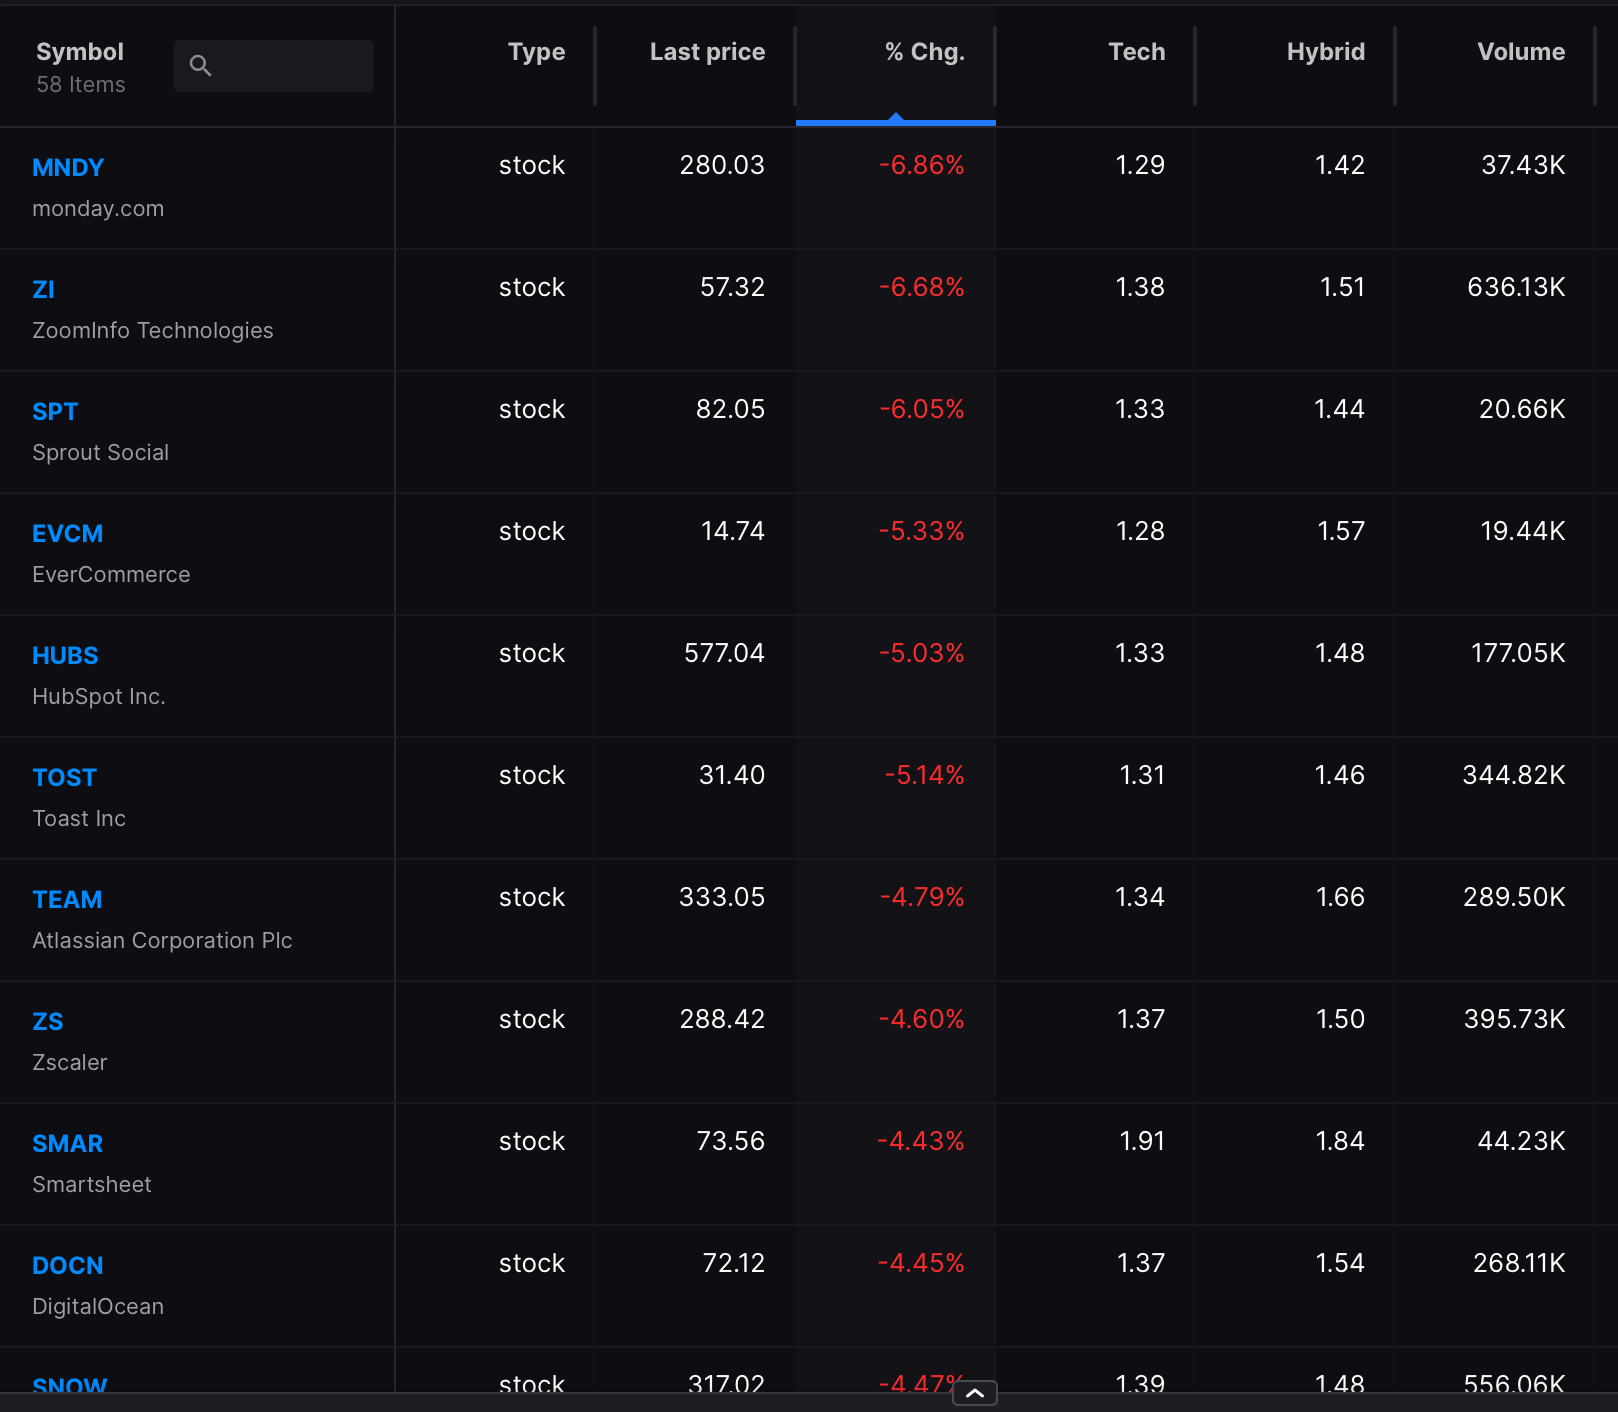This screenshot has width=1618, height=1412.
Task: Select HubSpot Inc. company name
Action: [x=98, y=697]
